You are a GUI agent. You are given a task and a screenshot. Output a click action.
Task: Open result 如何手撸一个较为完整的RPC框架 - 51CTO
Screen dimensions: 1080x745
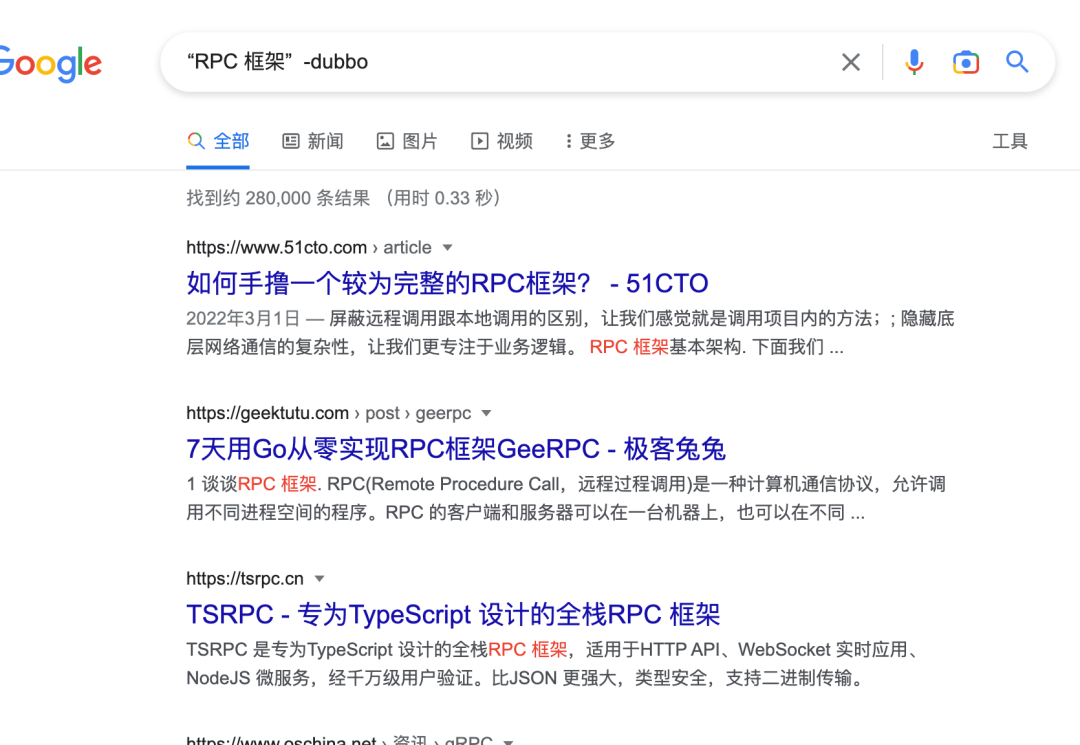pos(447,283)
